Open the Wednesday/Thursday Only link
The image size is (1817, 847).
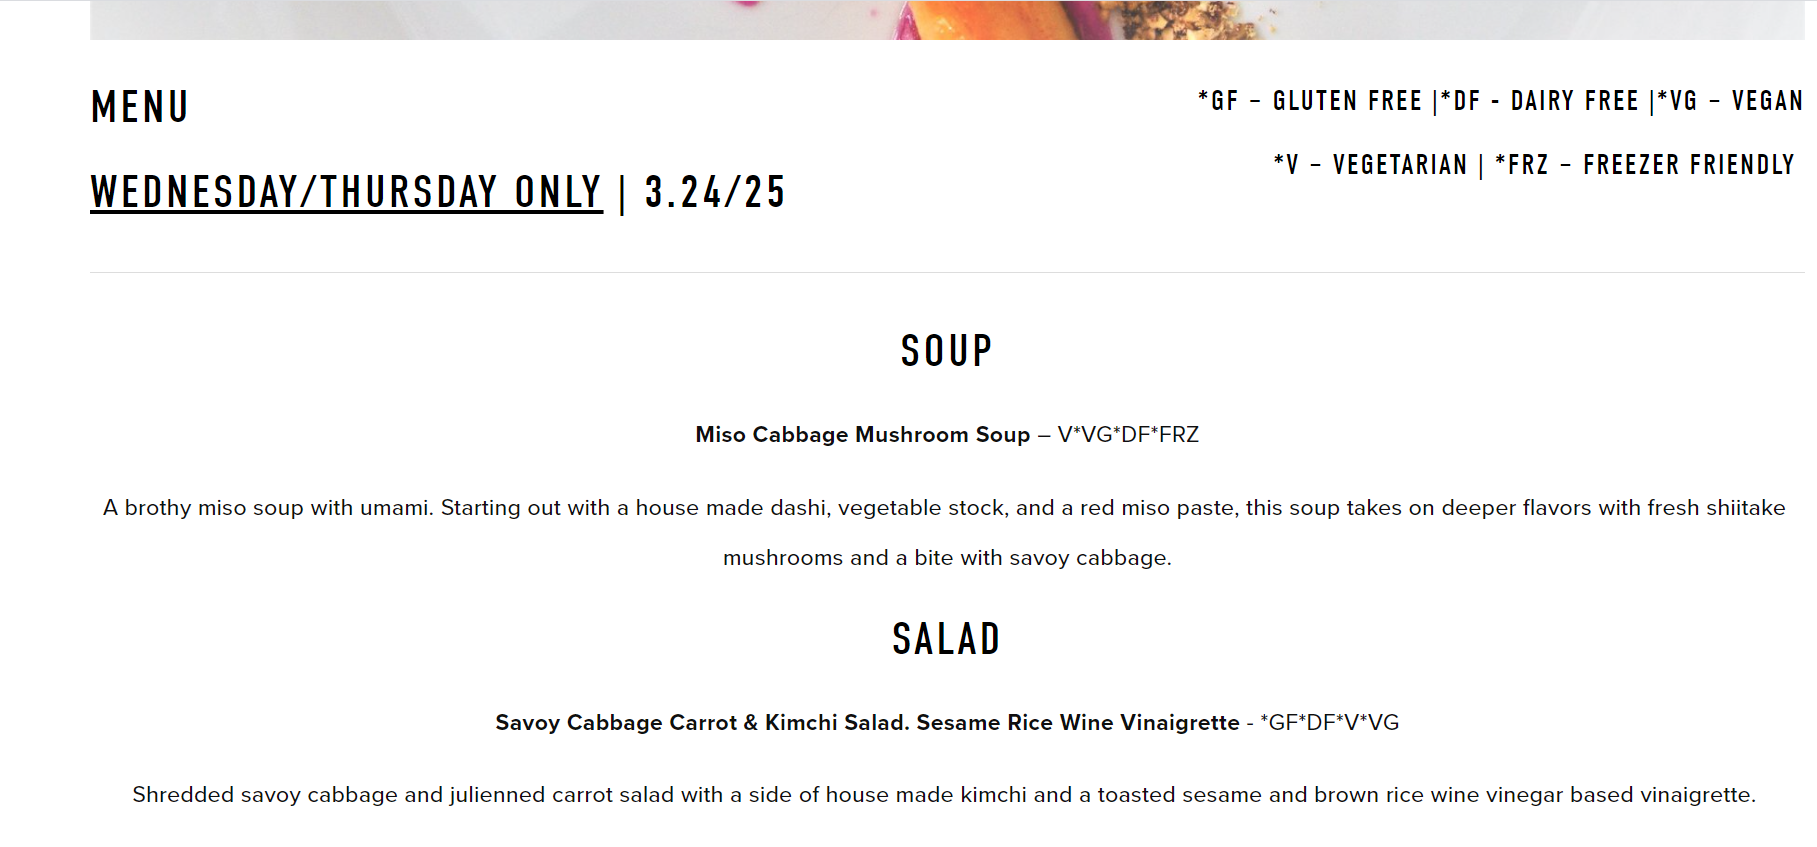pyautogui.click(x=346, y=192)
